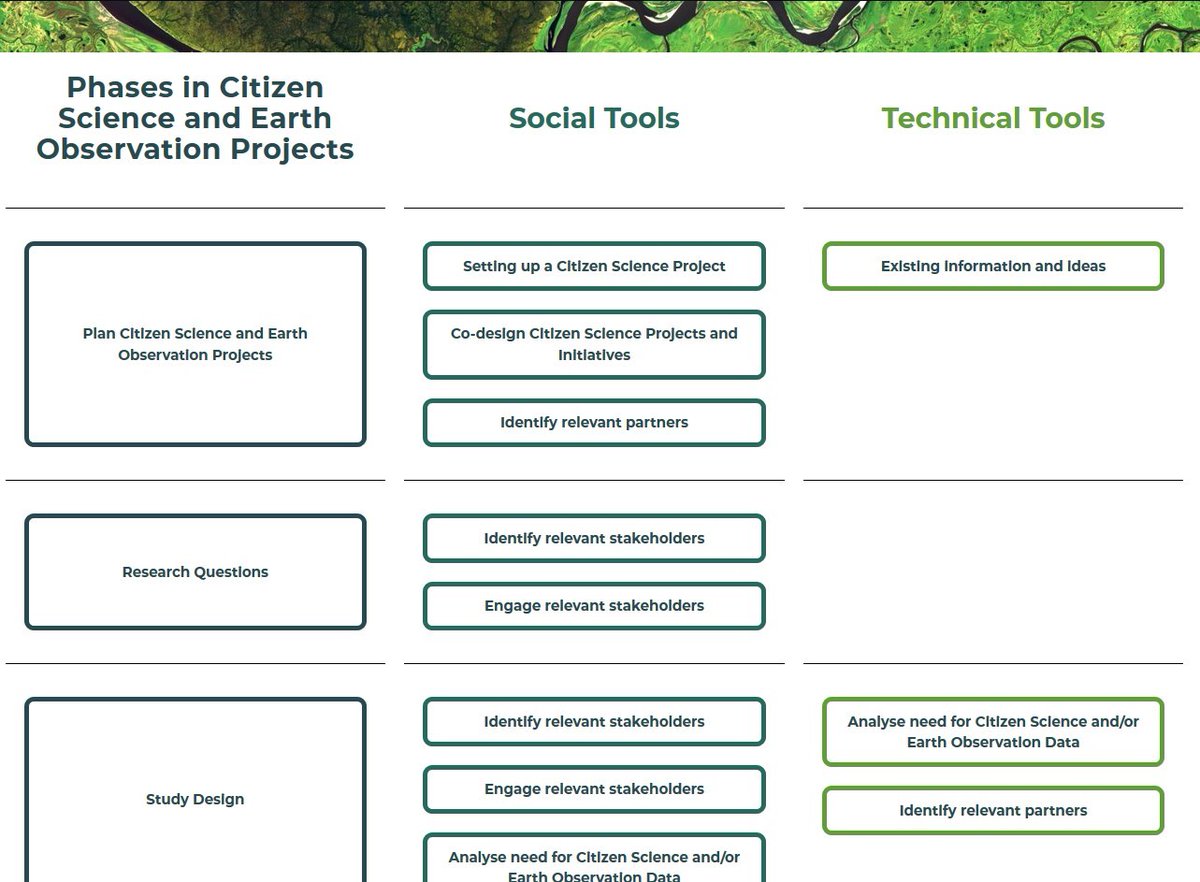Open Plan Citizen Science and Earth Observation Projects phase
This screenshot has height=882, width=1200.
(x=195, y=344)
